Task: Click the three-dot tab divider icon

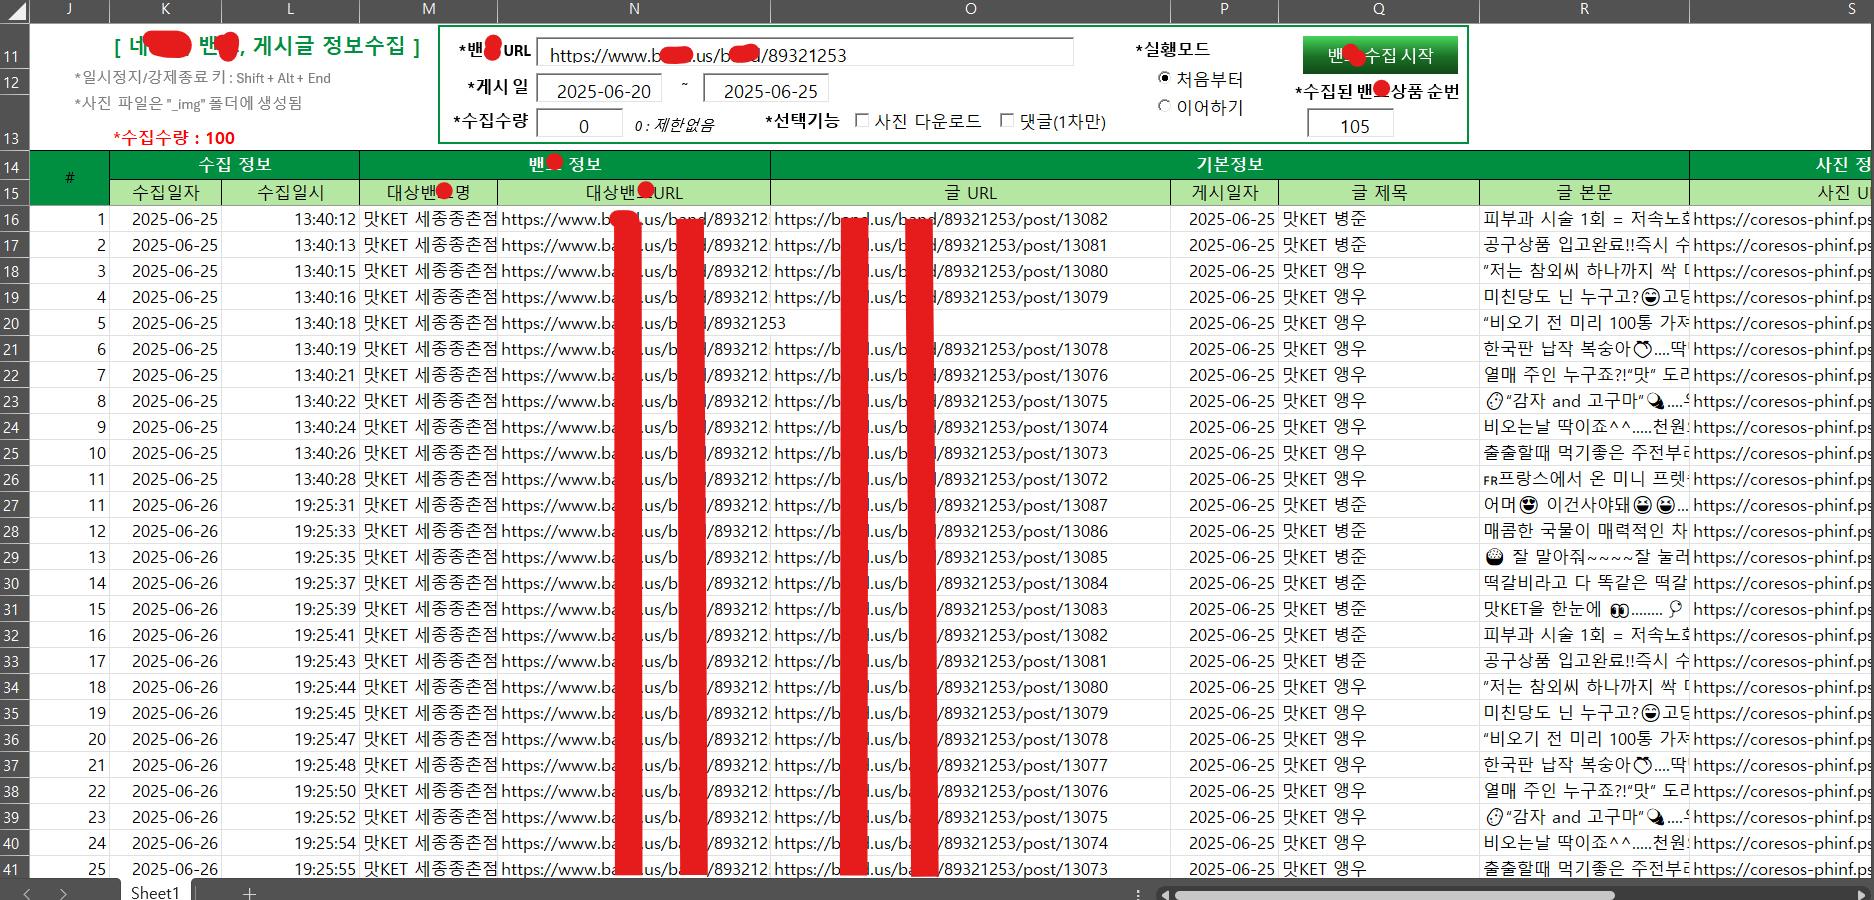Action: pyautogui.click(x=1139, y=893)
